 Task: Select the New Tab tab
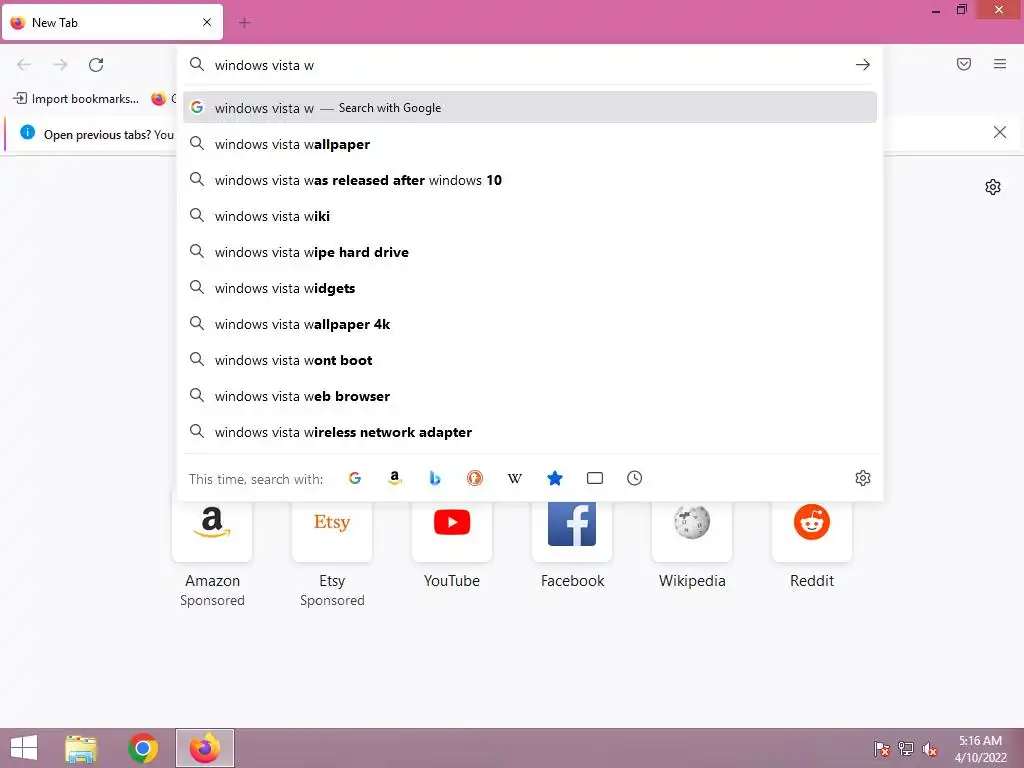click(x=112, y=22)
